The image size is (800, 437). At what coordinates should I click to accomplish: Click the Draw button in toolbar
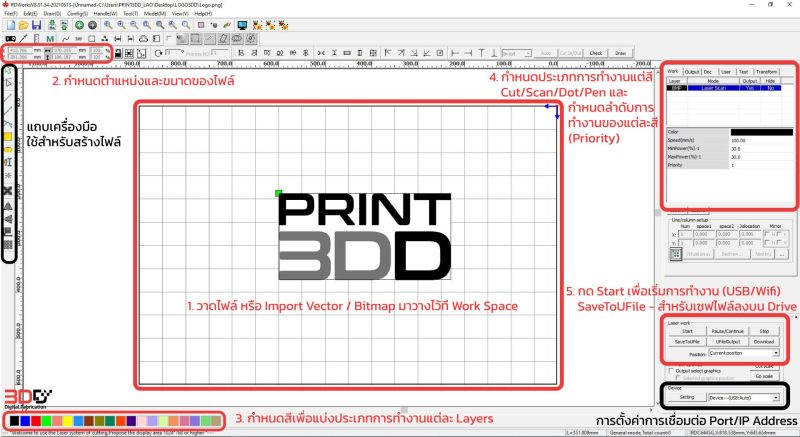pyautogui.click(x=620, y=53)
